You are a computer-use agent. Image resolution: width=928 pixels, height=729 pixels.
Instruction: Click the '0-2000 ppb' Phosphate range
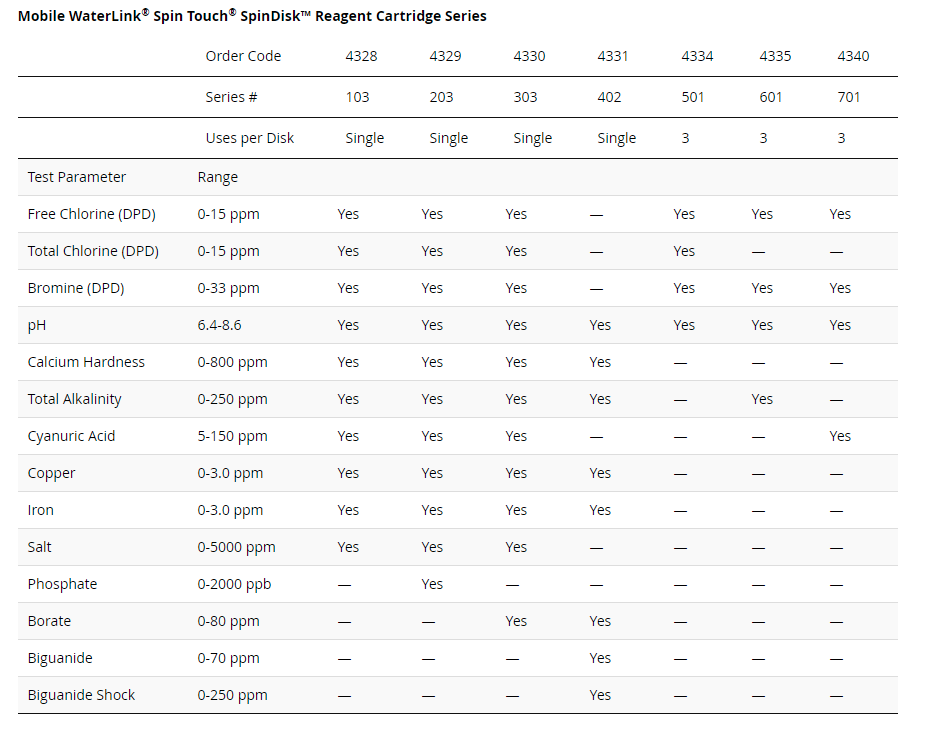pos(234,585)
